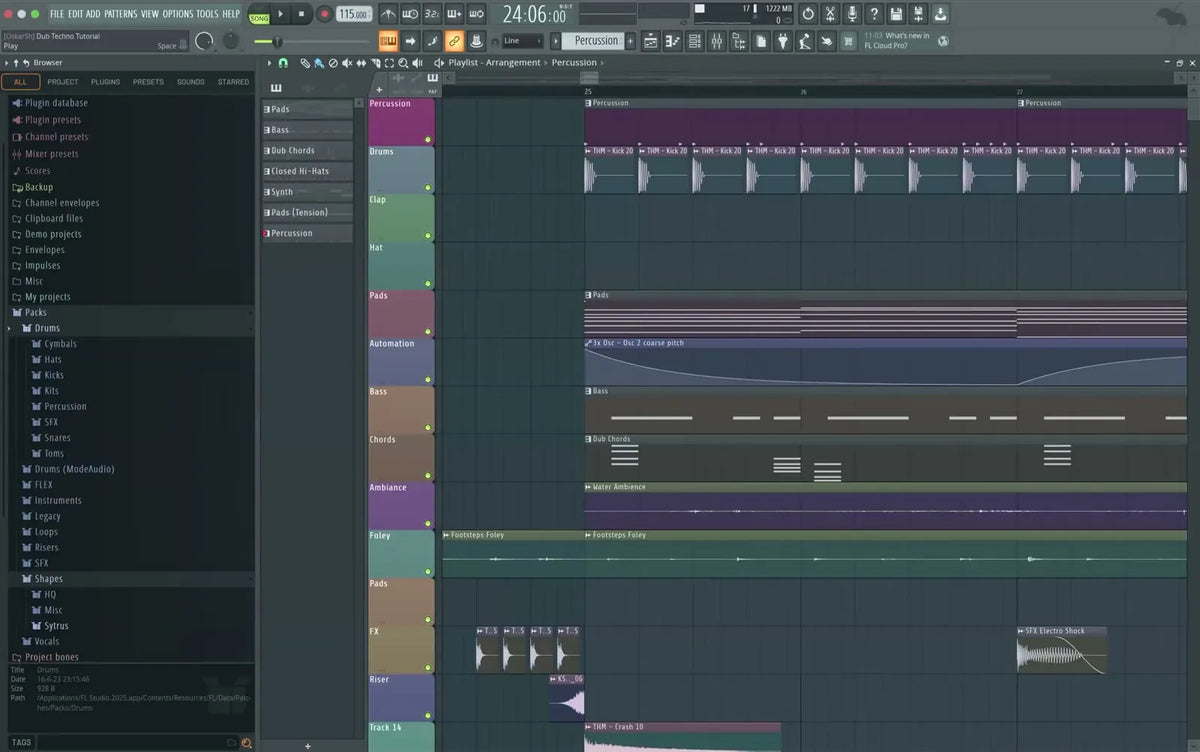Click the Record transport button
1200x752 pixels.
[x=325, y=14]
